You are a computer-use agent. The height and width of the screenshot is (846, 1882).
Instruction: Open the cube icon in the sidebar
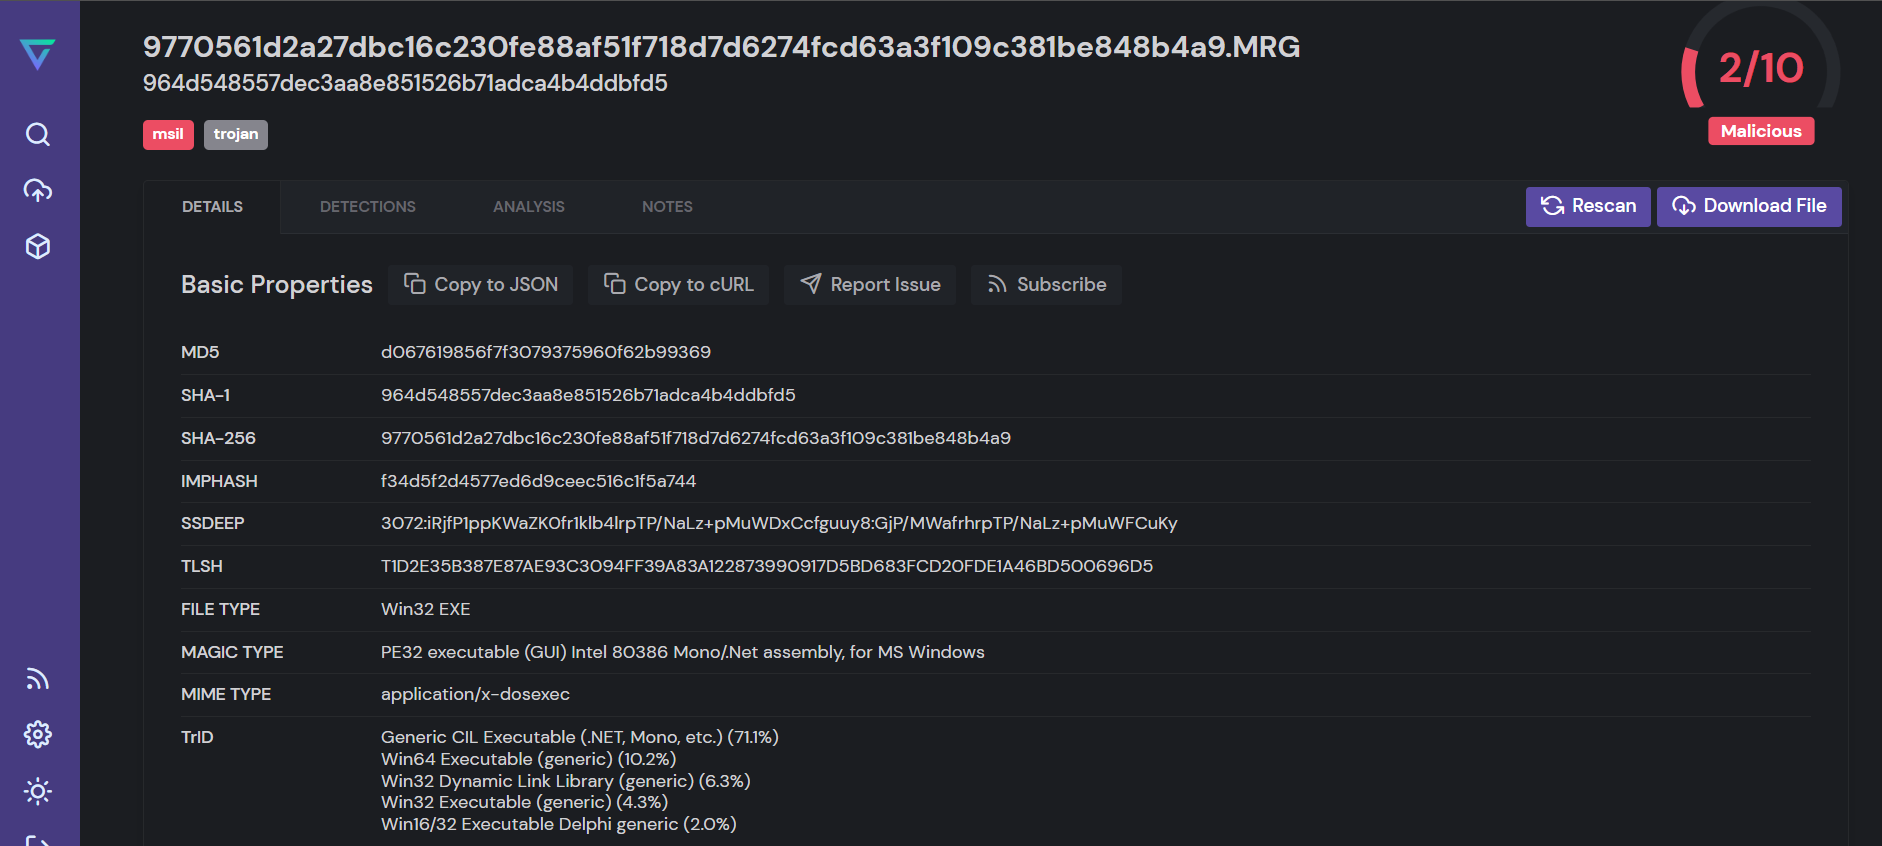coord(38,247)
